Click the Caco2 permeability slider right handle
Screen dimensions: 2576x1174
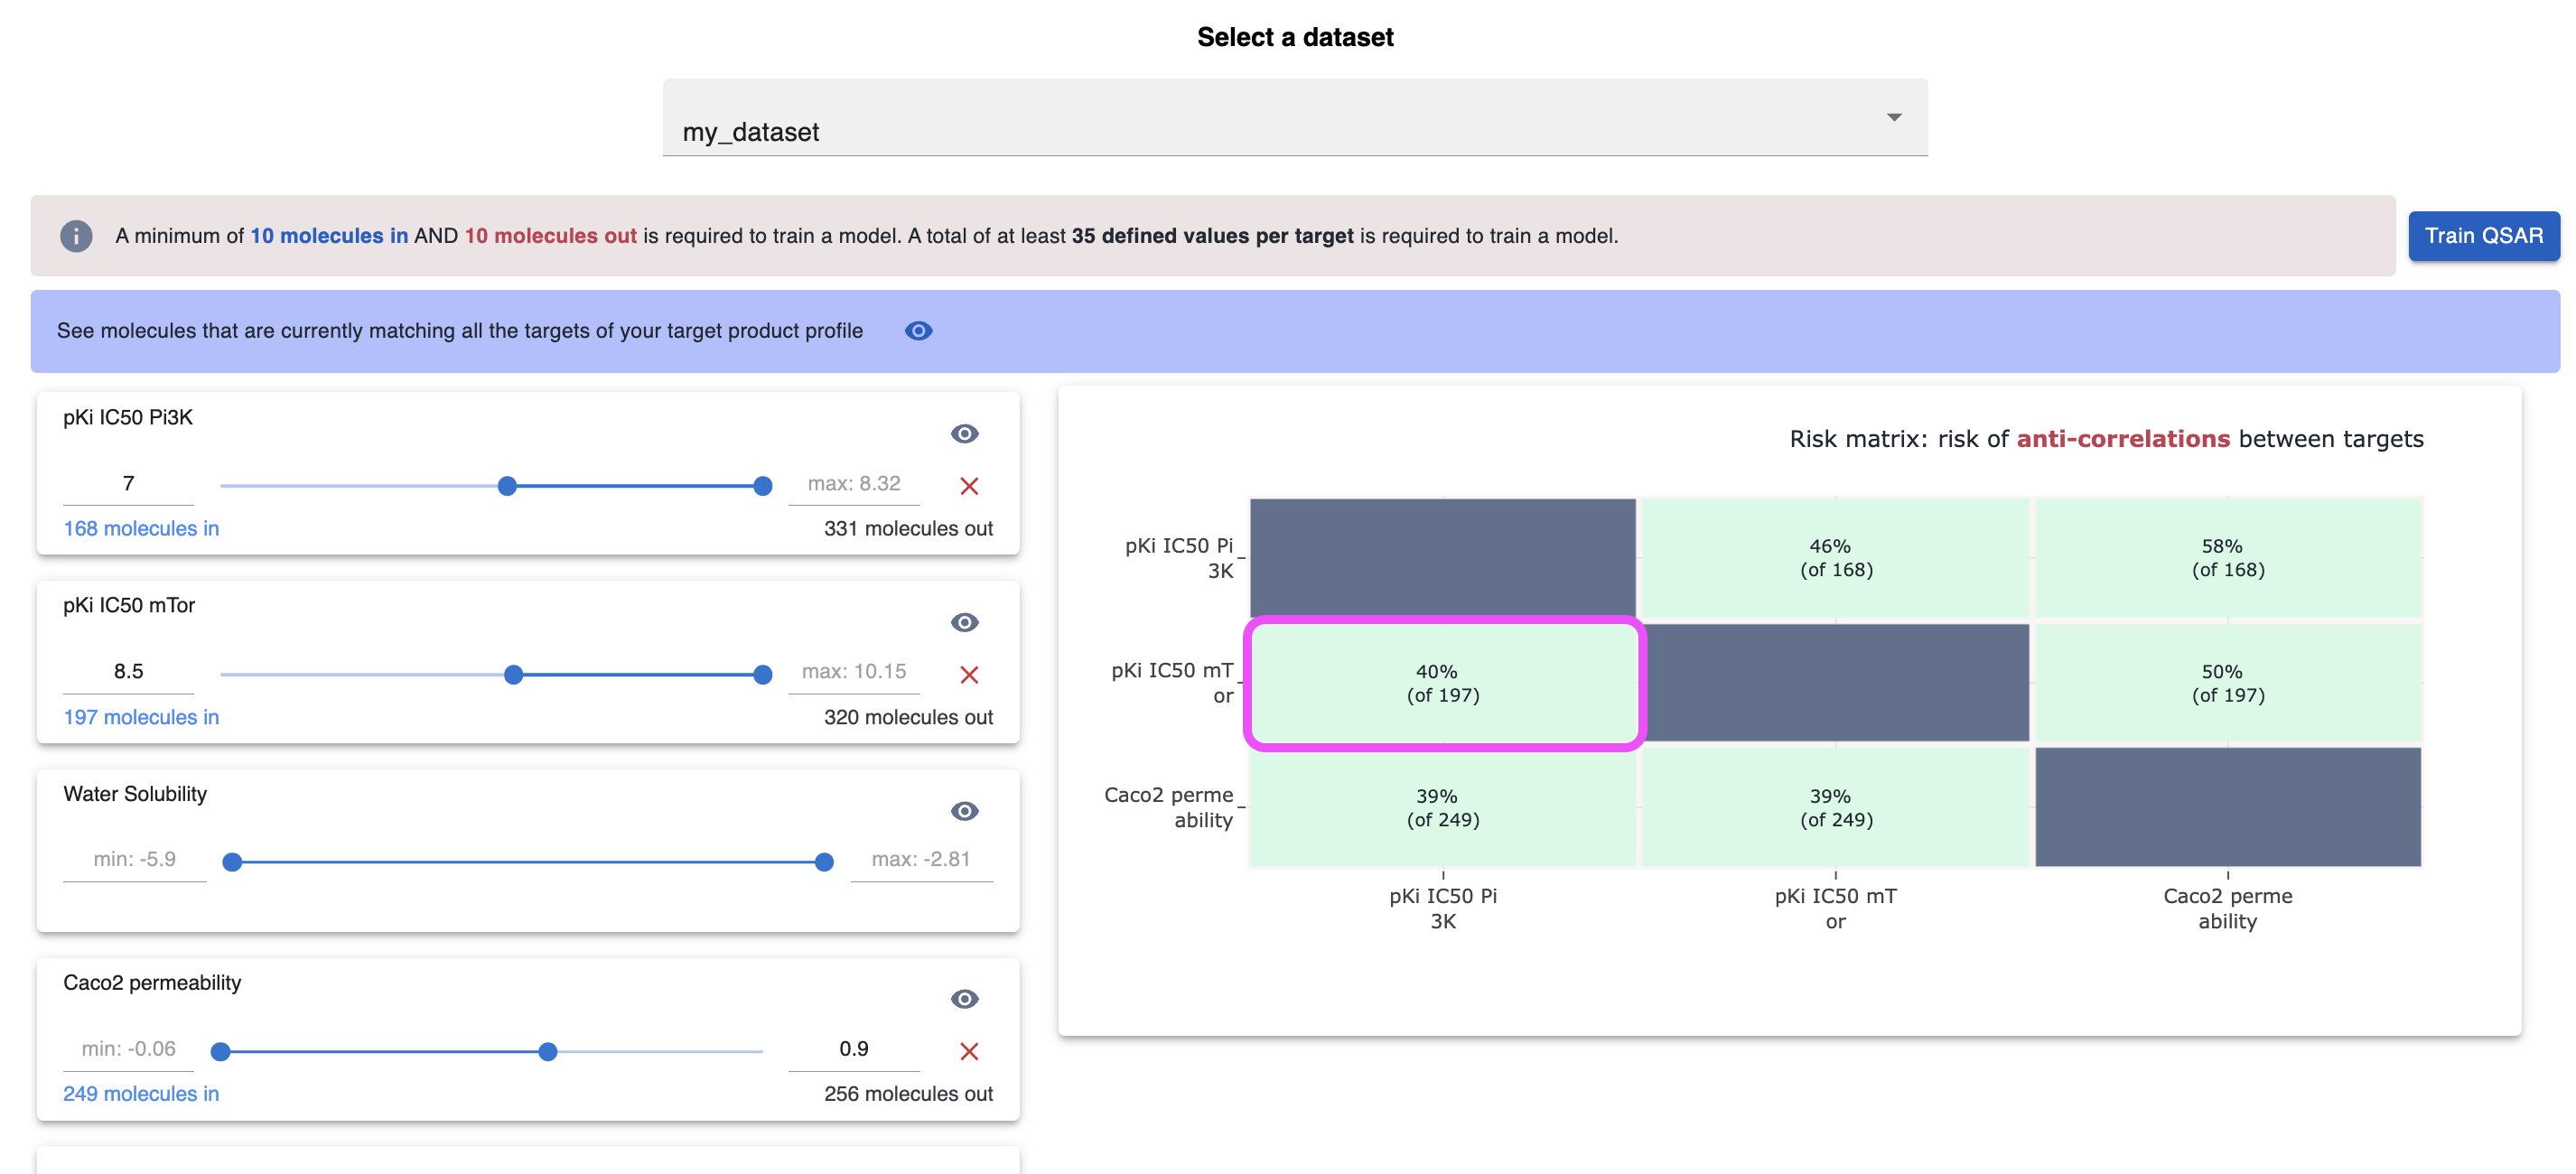[x=547, y=1052]
